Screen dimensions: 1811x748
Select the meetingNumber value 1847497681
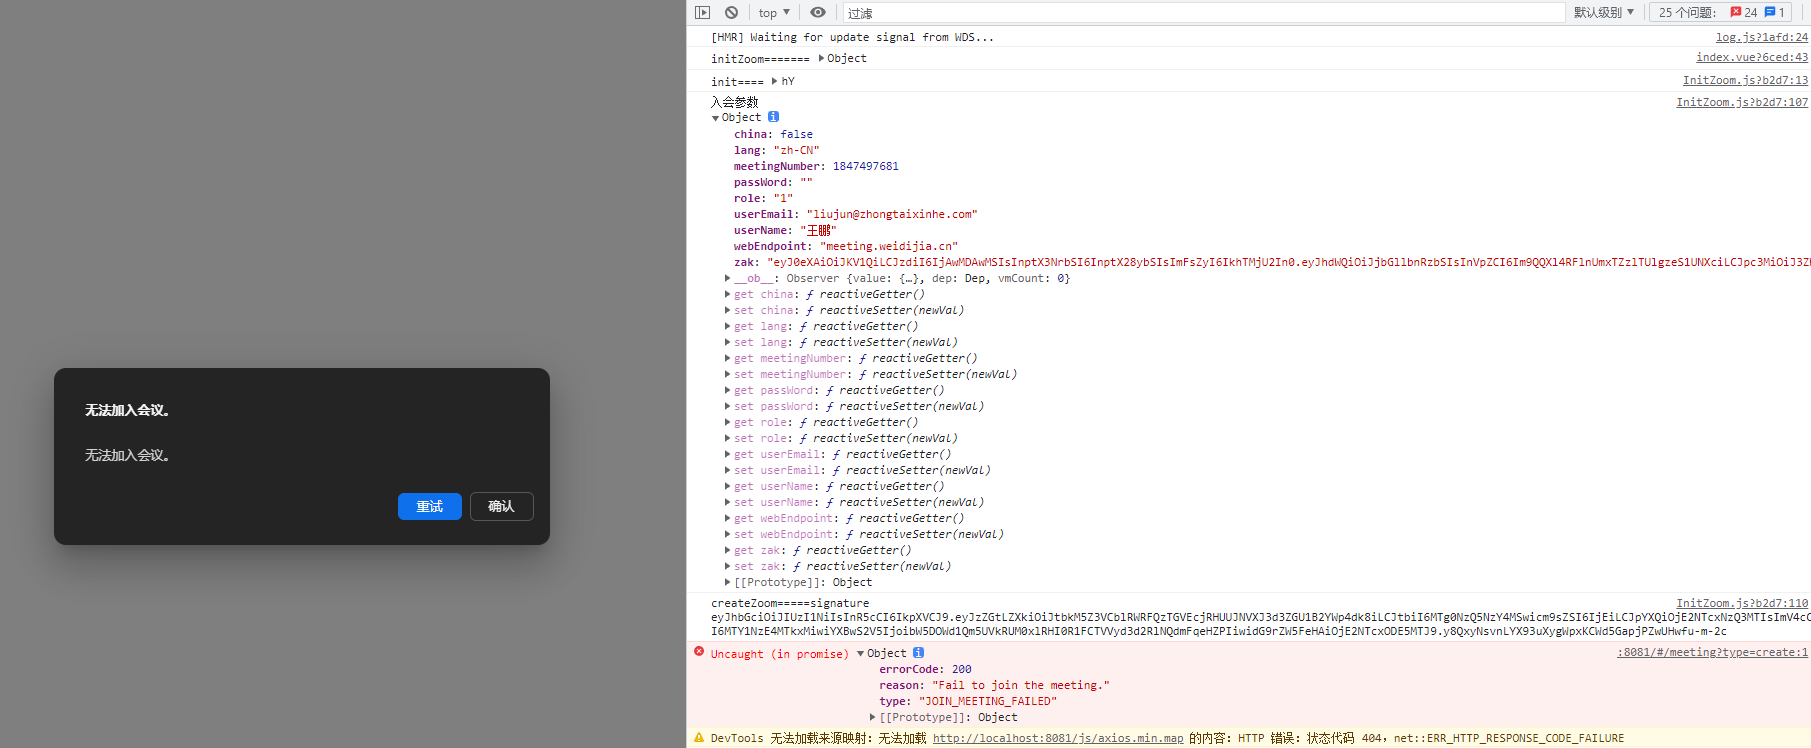pyautogui.click(x=866, y=166)
